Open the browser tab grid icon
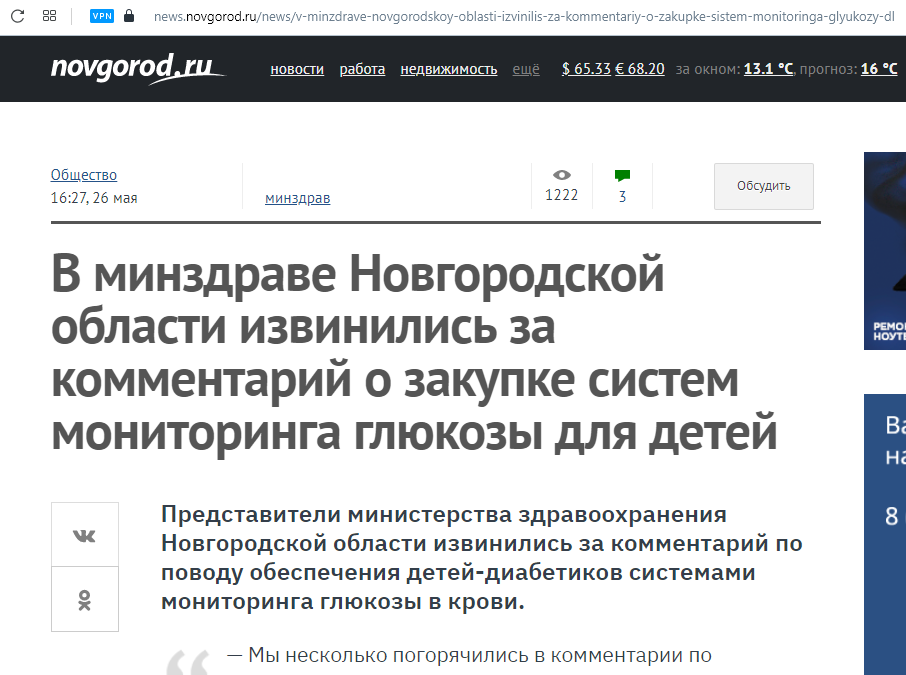The image size is (906, 675). click(x=50, y=16)
